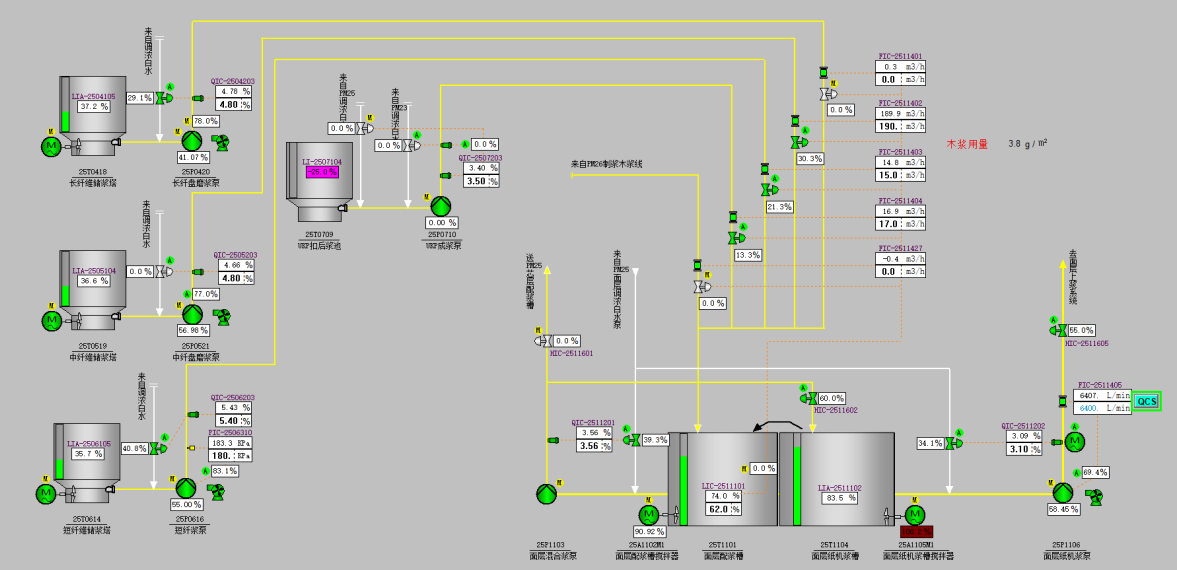The height and width of the screenshot is (570, 1177).
Task: Open the LIC-2511101 level controller faceplate
Action: pos(724,485)
